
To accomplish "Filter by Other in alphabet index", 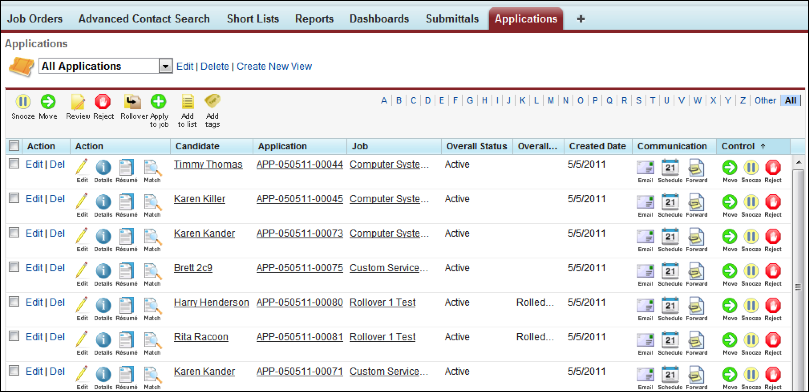I will pyautogui.click(x=765, y=101).
